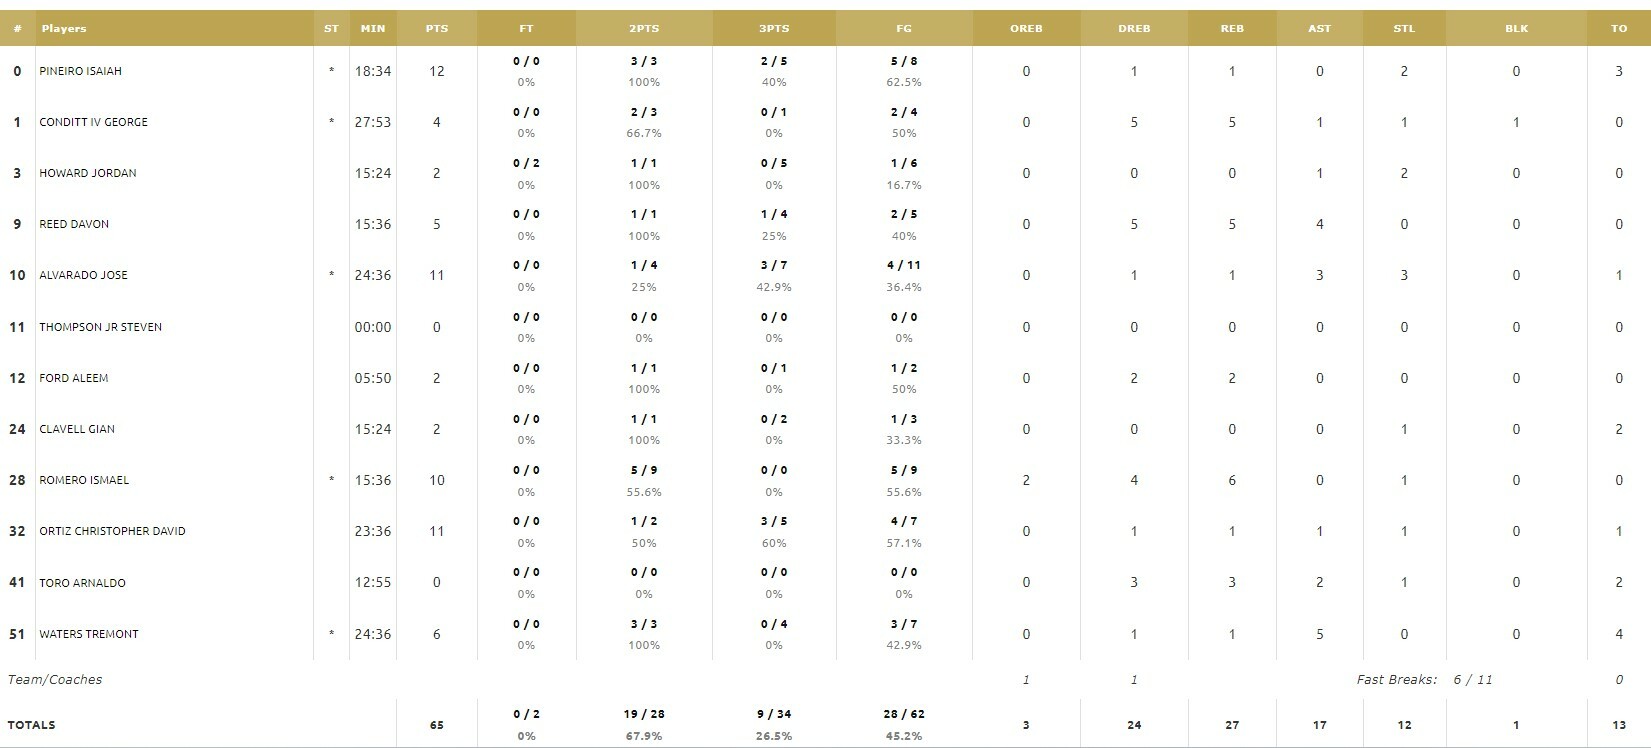The height and width of the screenshot is (748, 1651).
Task: Click the FG column header
Action: tap(904, 28)
